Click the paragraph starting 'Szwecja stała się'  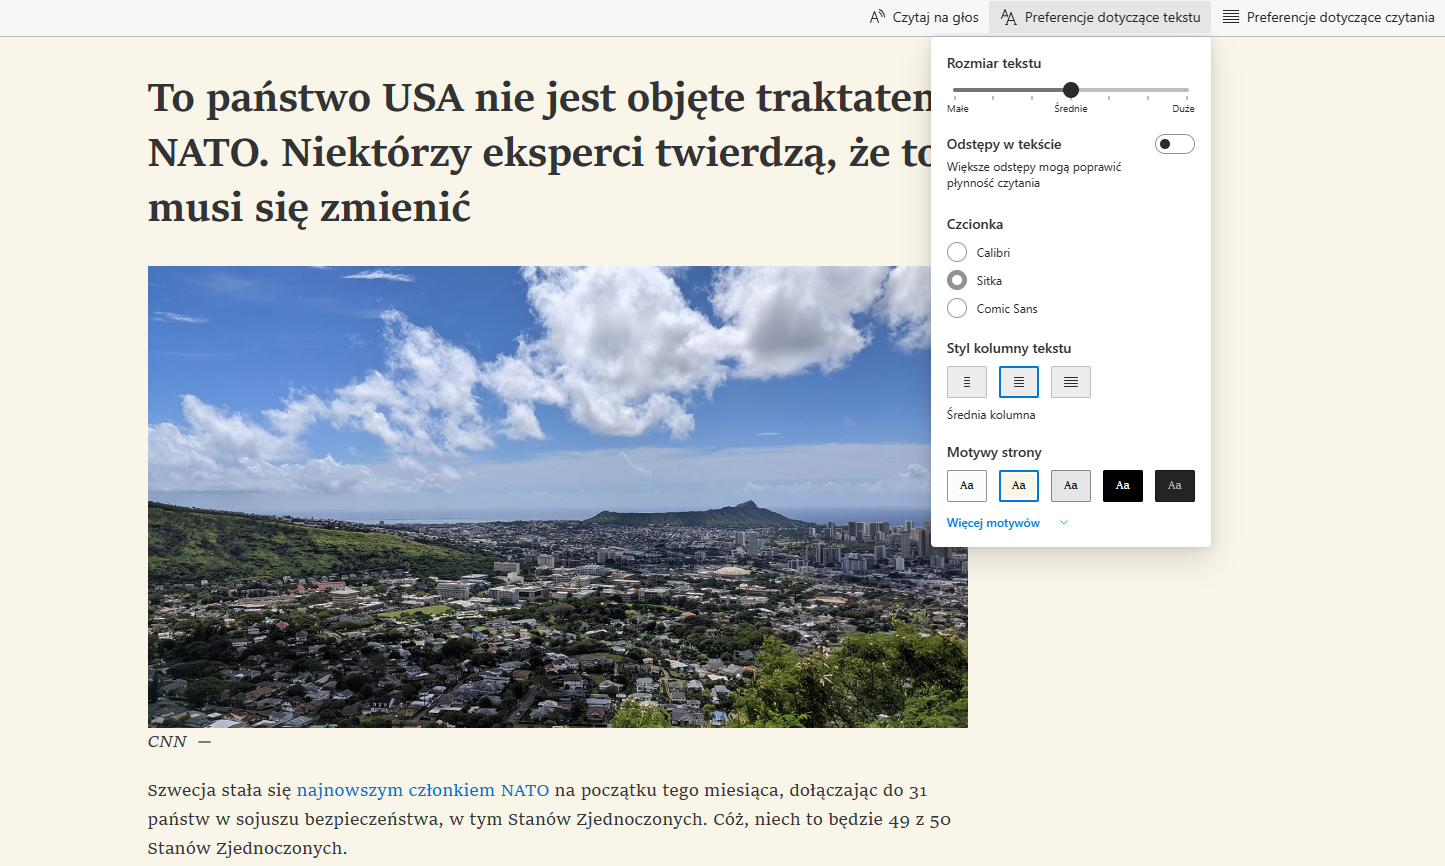click(549, 819)
